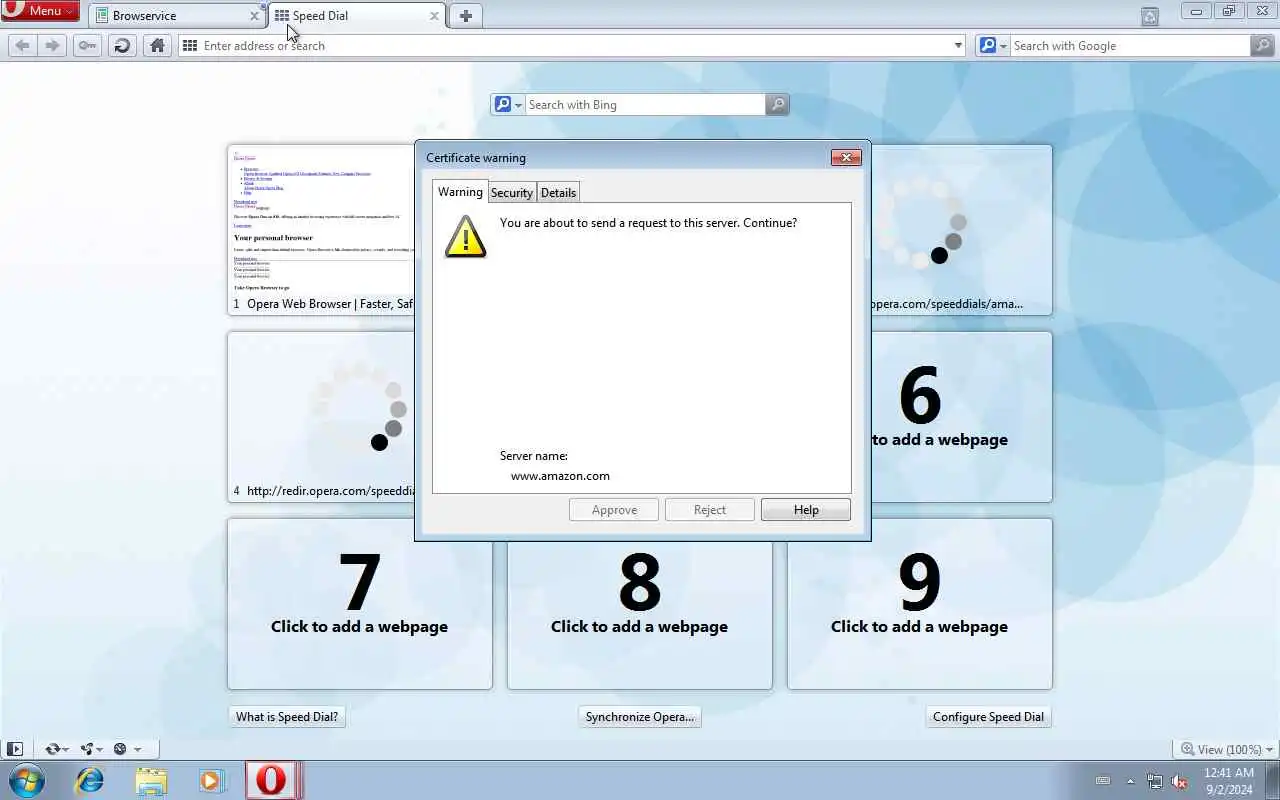This screenshot has height=800, width=1280.
Task: Expand the address bar history dropdown
Action: [x=958, y=45]
